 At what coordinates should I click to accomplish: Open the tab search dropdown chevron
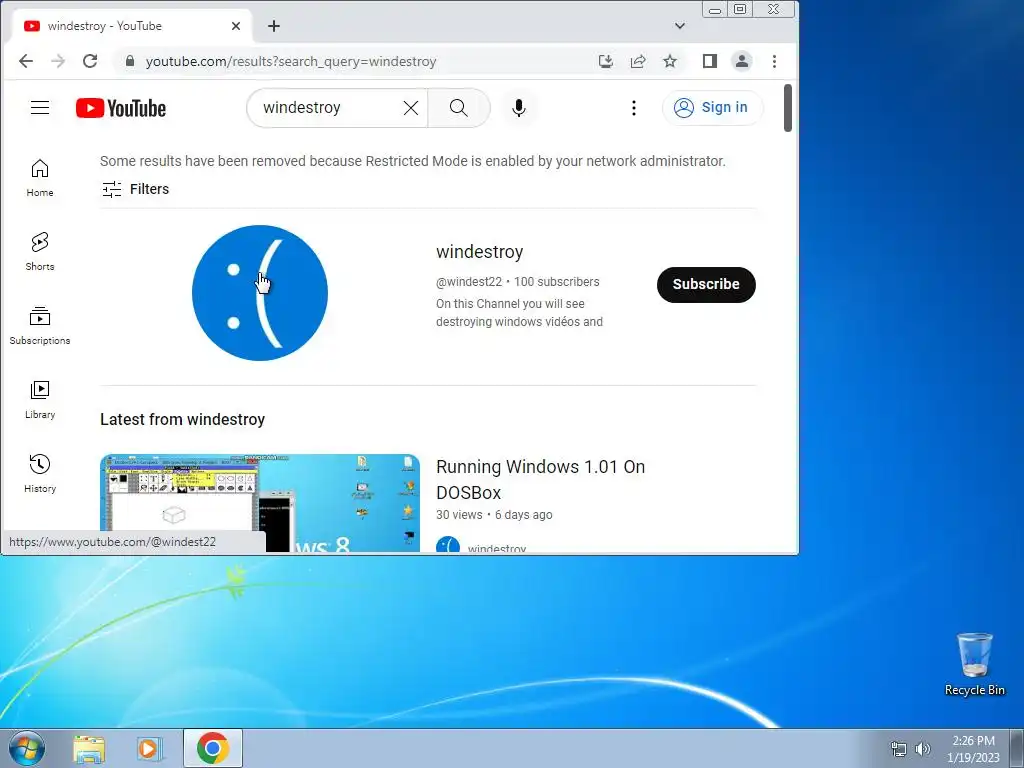(680, 26)
